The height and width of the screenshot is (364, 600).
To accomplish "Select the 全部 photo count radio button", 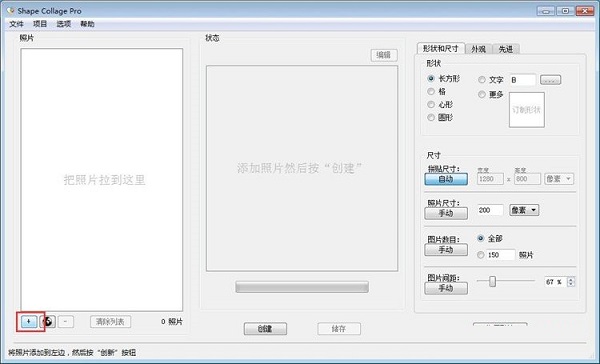I will [481, 238].
